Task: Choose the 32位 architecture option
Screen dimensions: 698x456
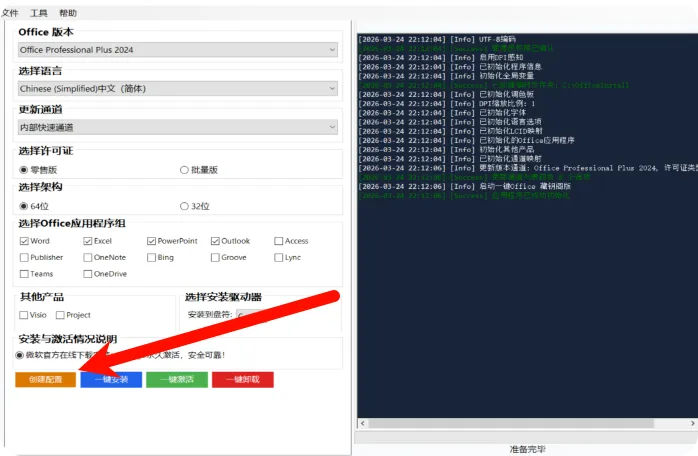Action: pos(184,206)
